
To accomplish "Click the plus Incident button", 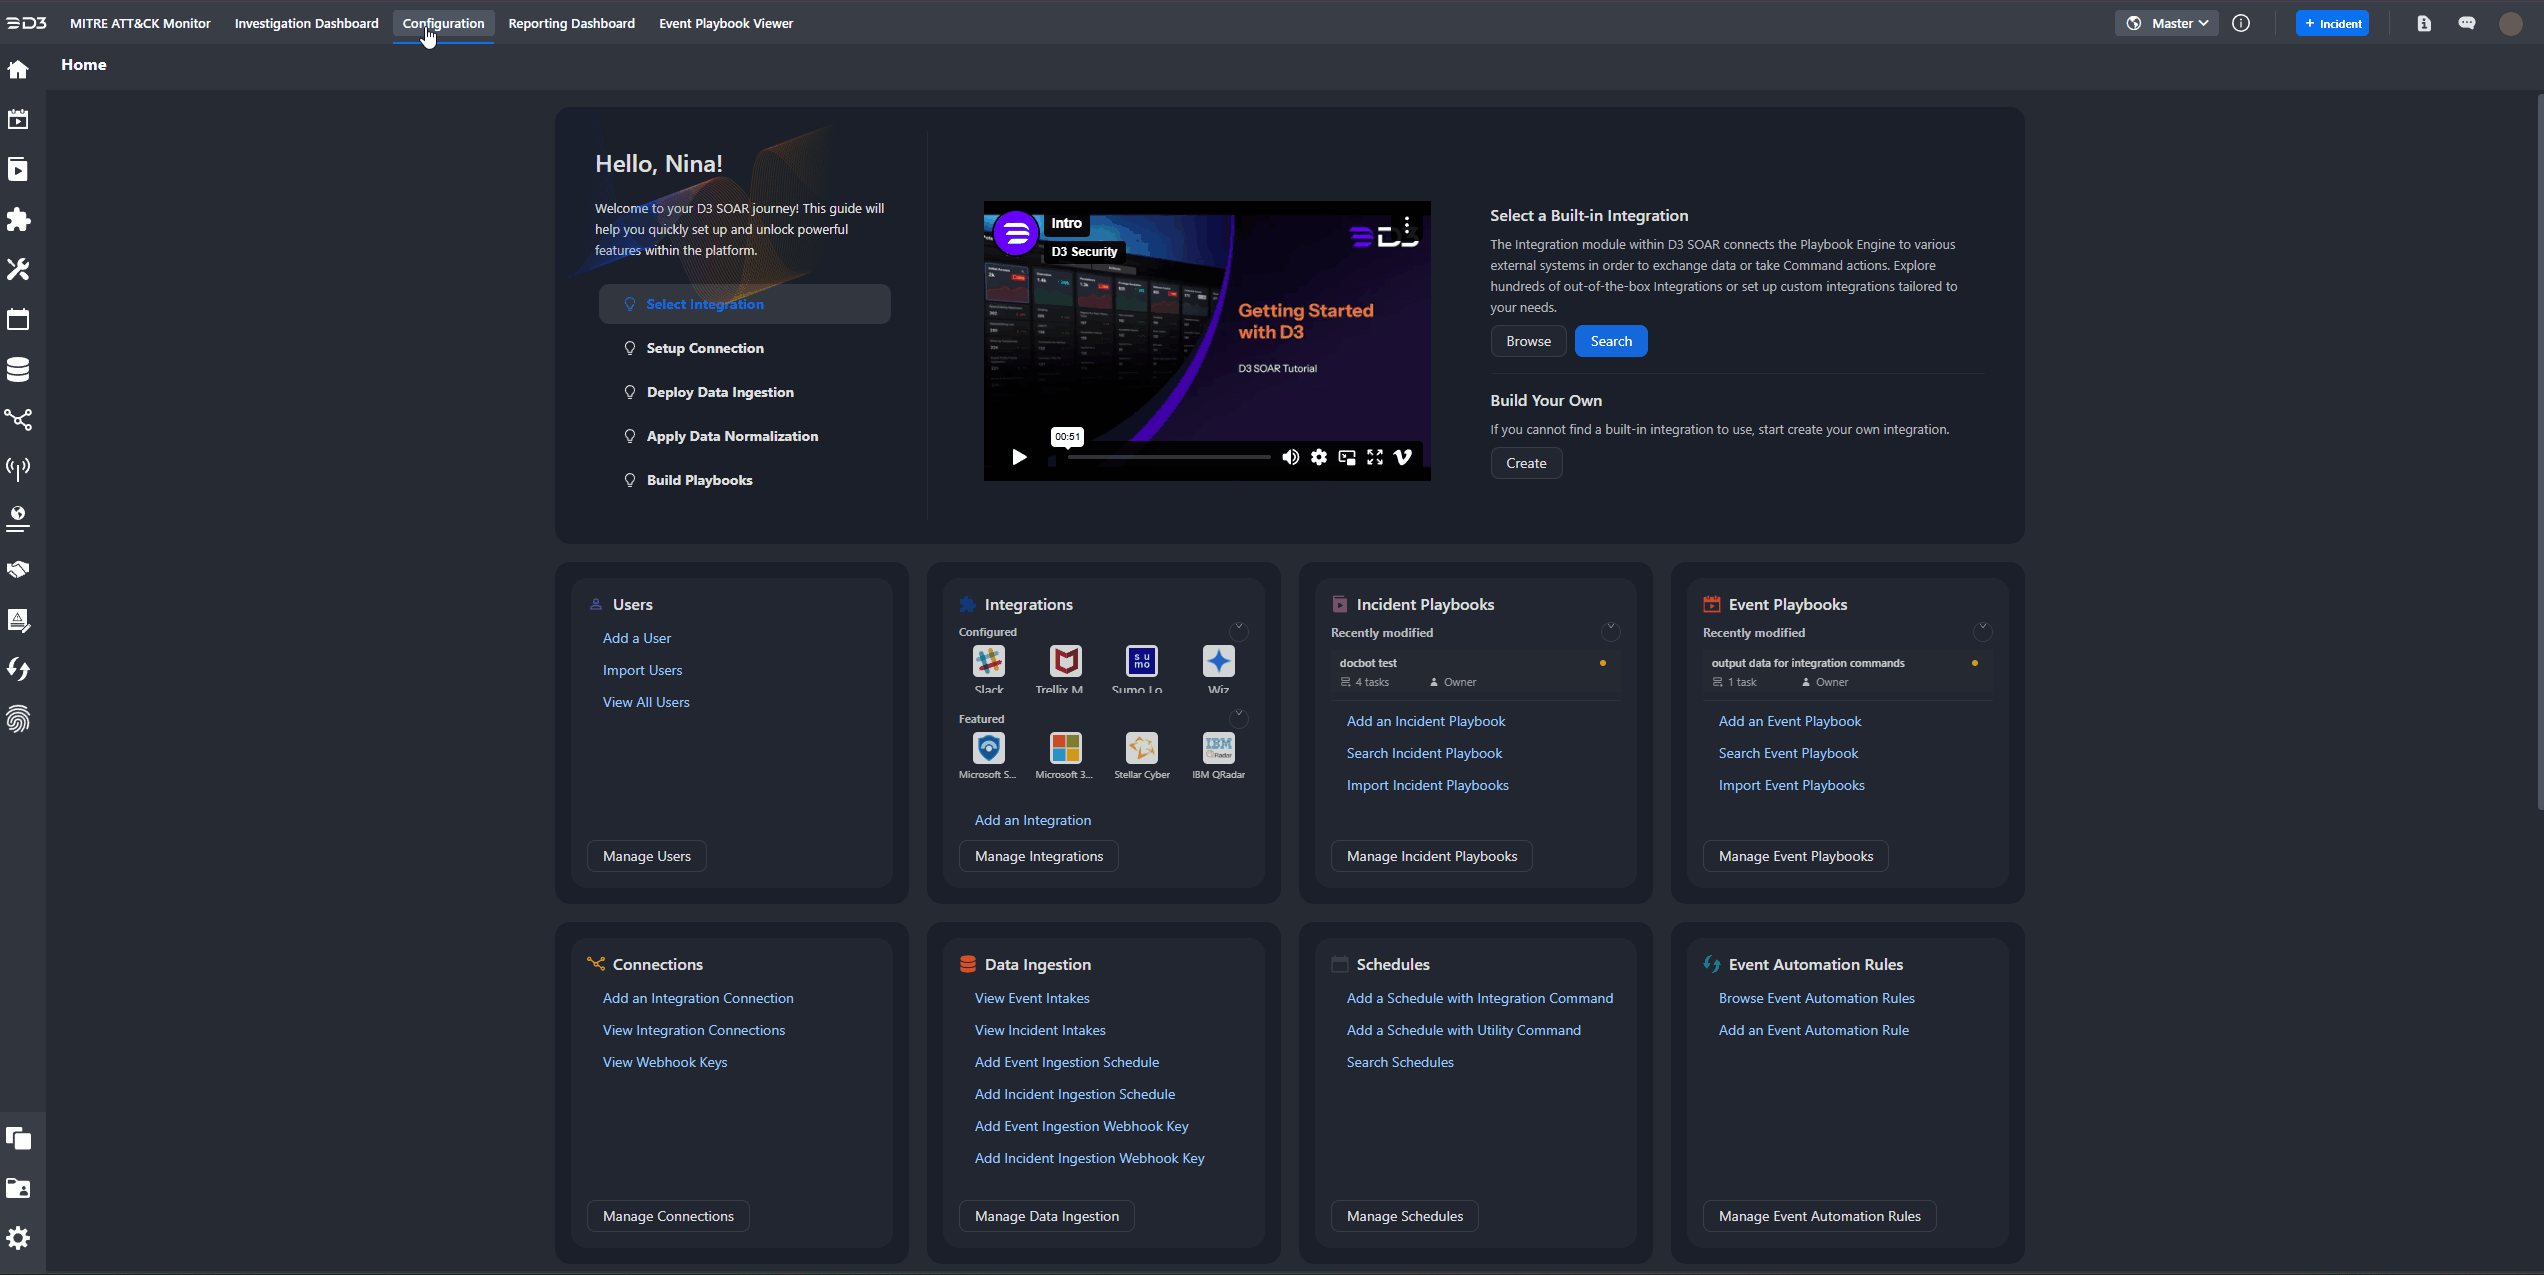I will [2333, 23].
